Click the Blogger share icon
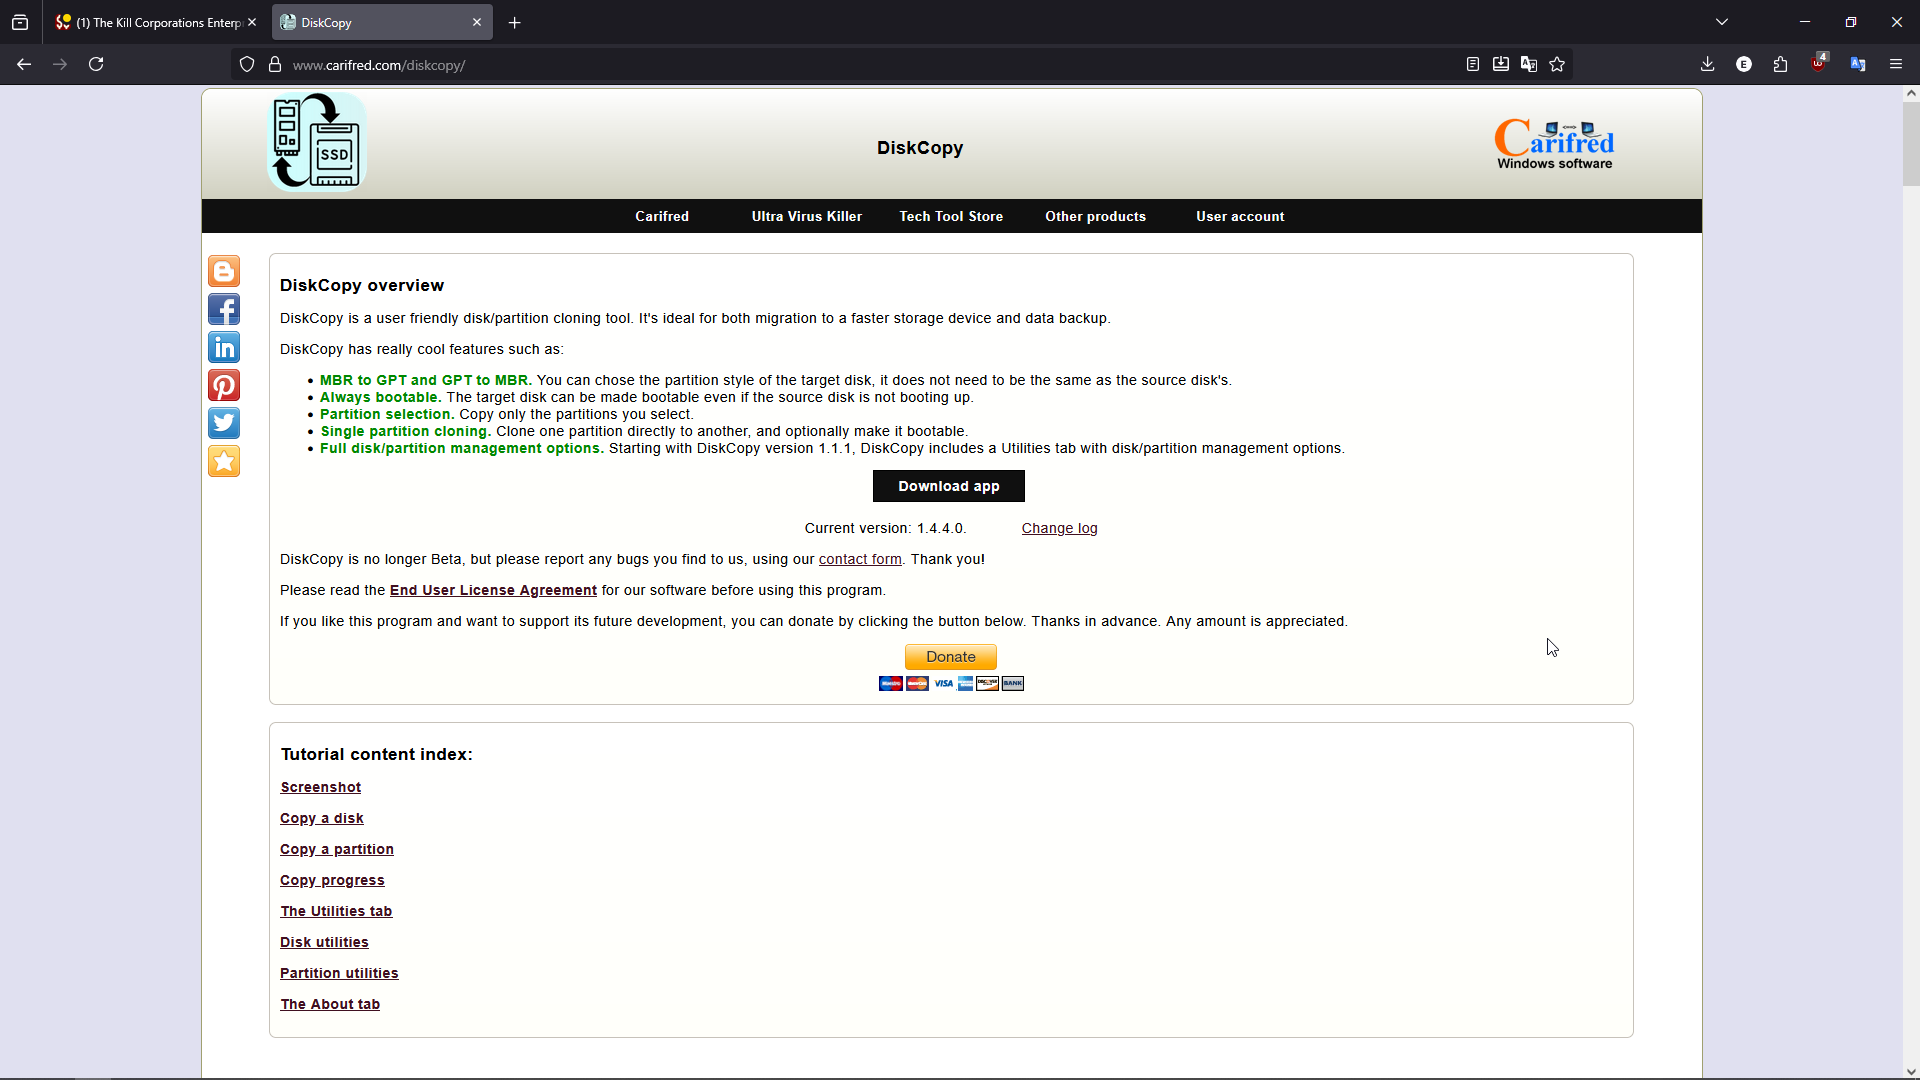This screenshot has width=1920, height=1080. point(224,272)
